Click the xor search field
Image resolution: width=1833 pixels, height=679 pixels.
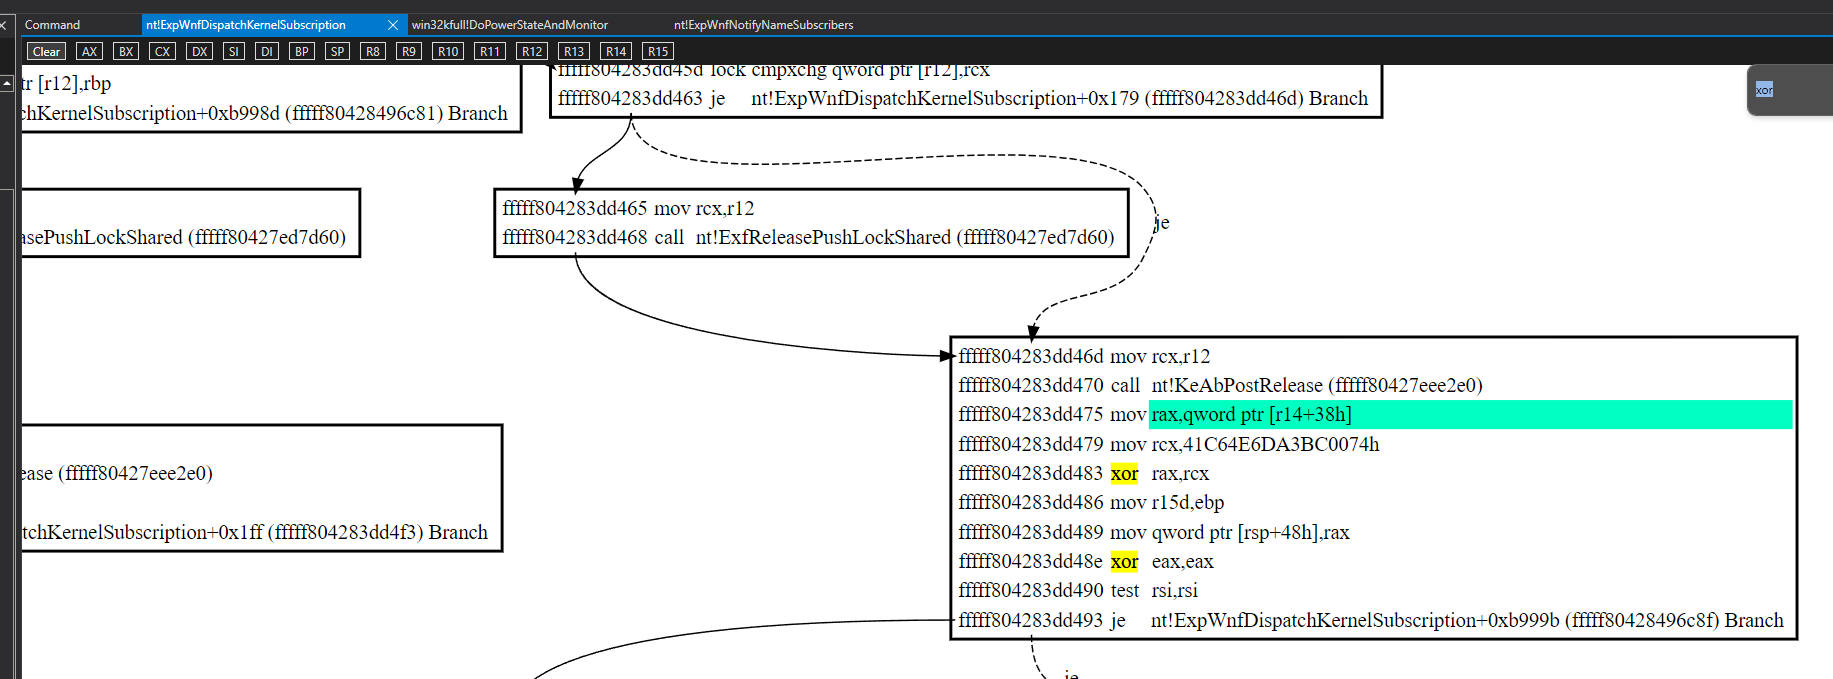[1790, 90]
